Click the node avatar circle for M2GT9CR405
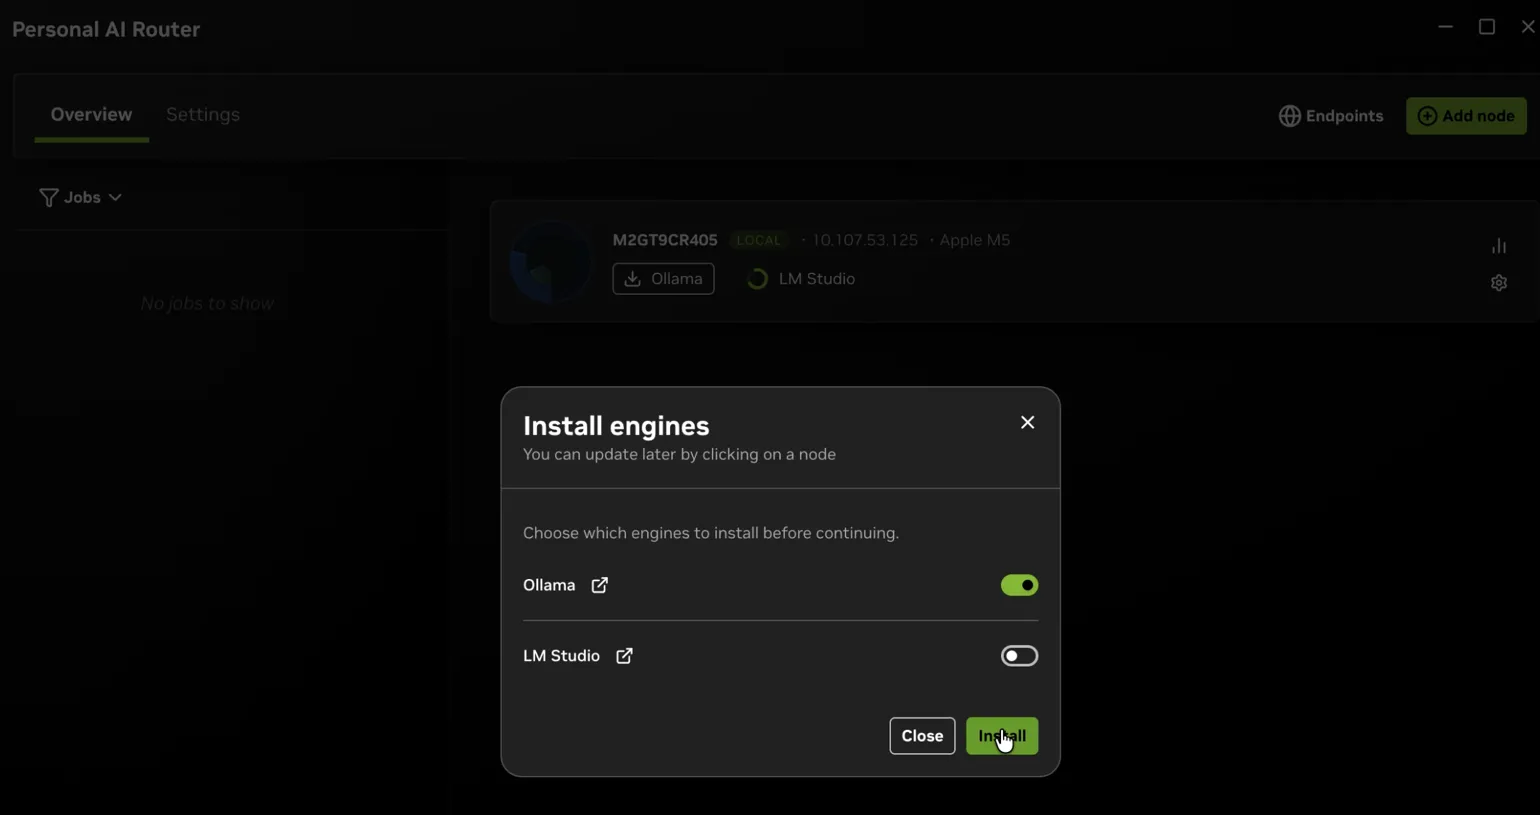Image resolution: width=1540 pixels, height=815 pixels. [551, 262]
